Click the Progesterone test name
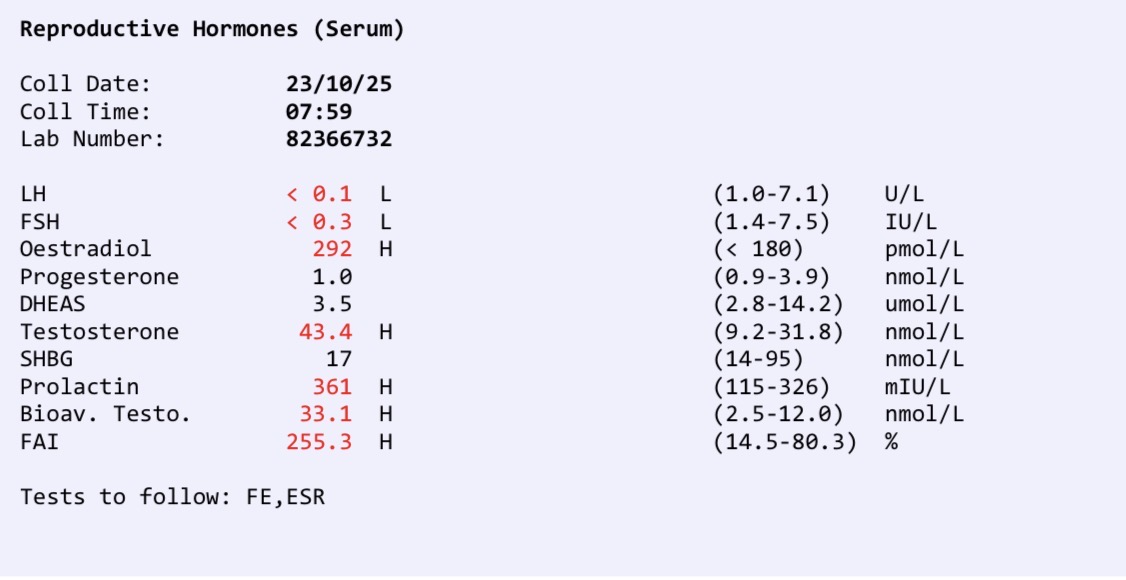Image resolution: width=1126 pixels, height=580 pixels. 99,277
